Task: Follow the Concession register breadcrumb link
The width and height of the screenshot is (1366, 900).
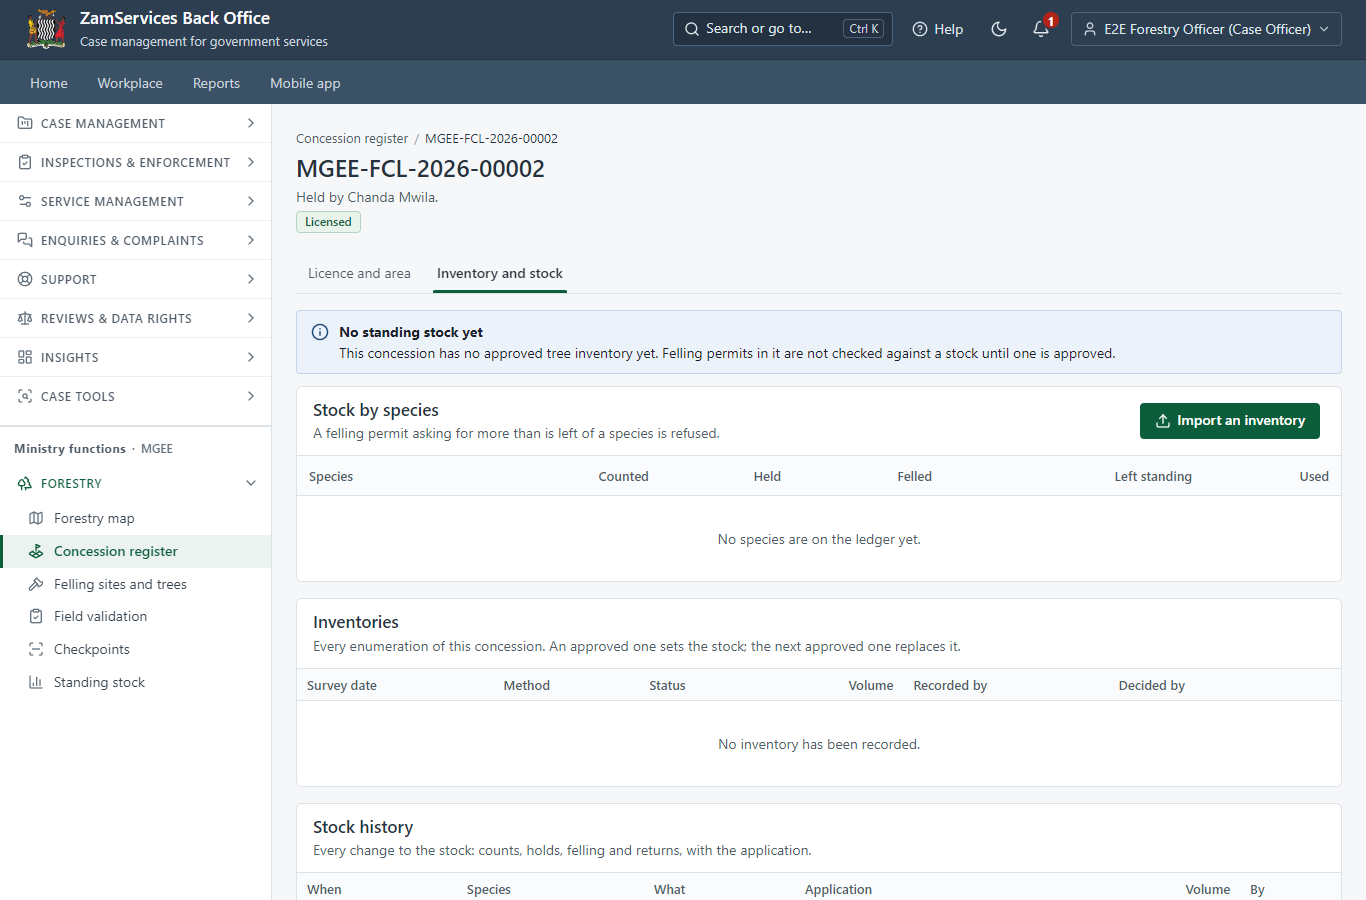Action: (352, 138)
